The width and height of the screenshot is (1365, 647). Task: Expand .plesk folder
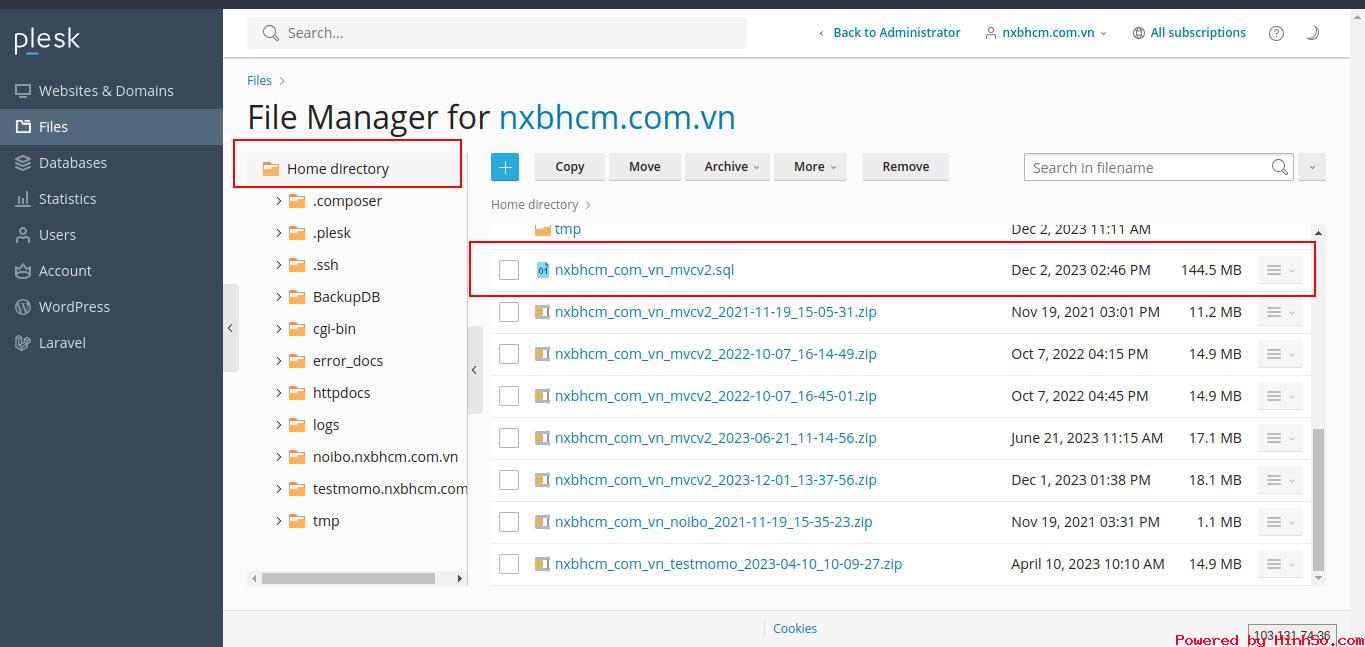pyautogui.click(x=278, y=233)
